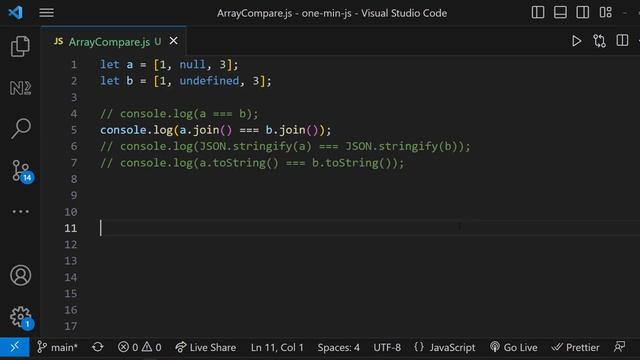Switch git branch main* in status bar
Screen dimensions: 640x360
click(x=57, y=347)
